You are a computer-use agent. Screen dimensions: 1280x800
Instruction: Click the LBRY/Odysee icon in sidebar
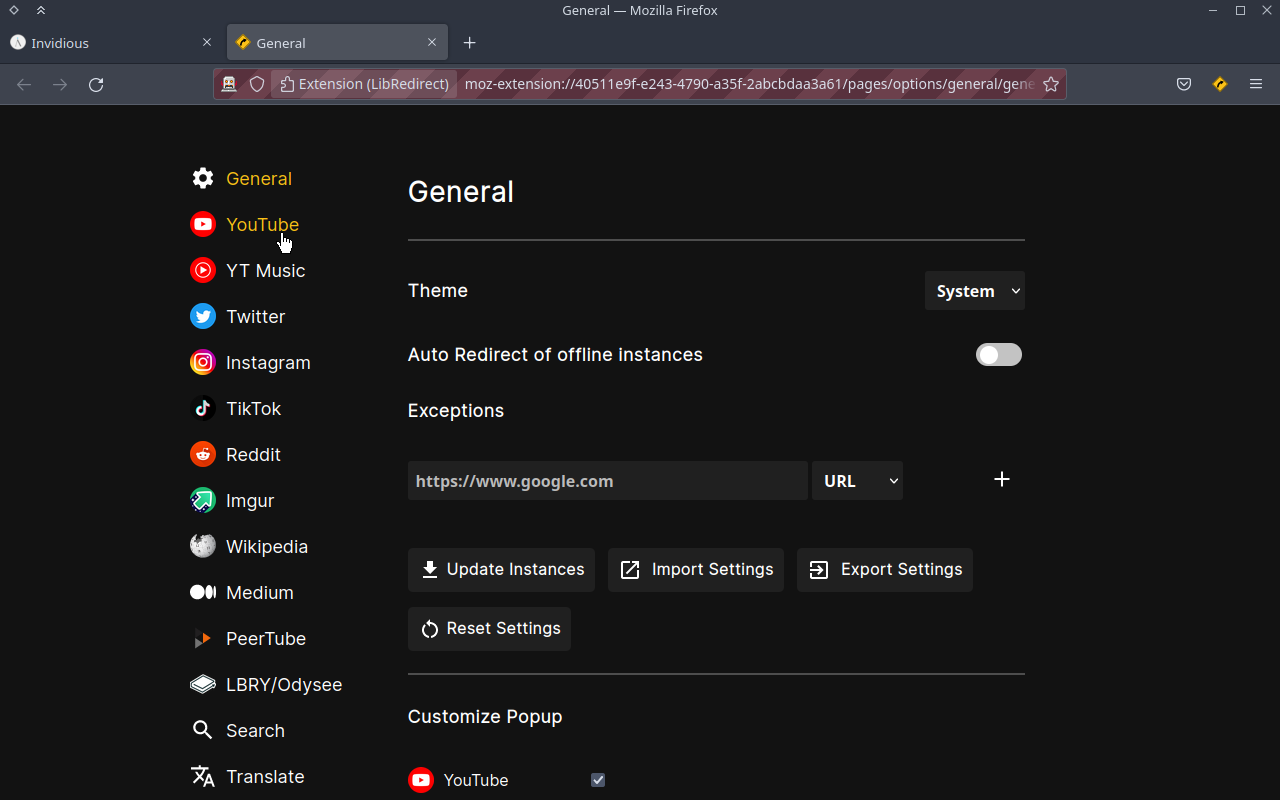(203, 684)
